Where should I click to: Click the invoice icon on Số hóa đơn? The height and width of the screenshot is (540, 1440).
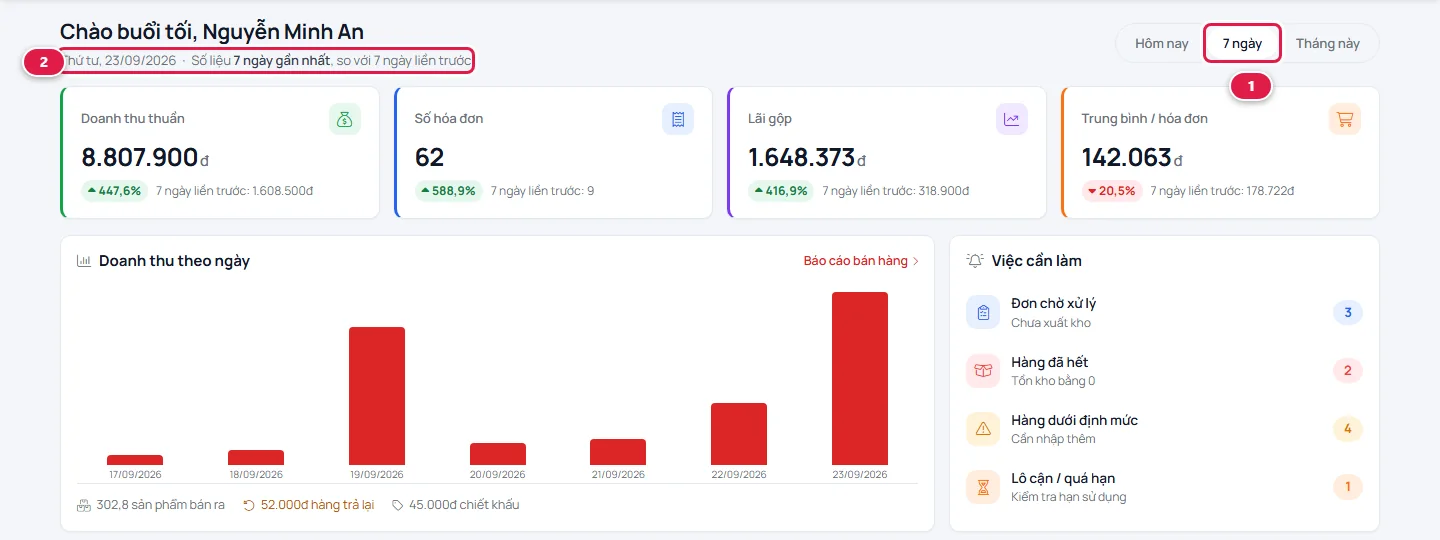point(678,119)
